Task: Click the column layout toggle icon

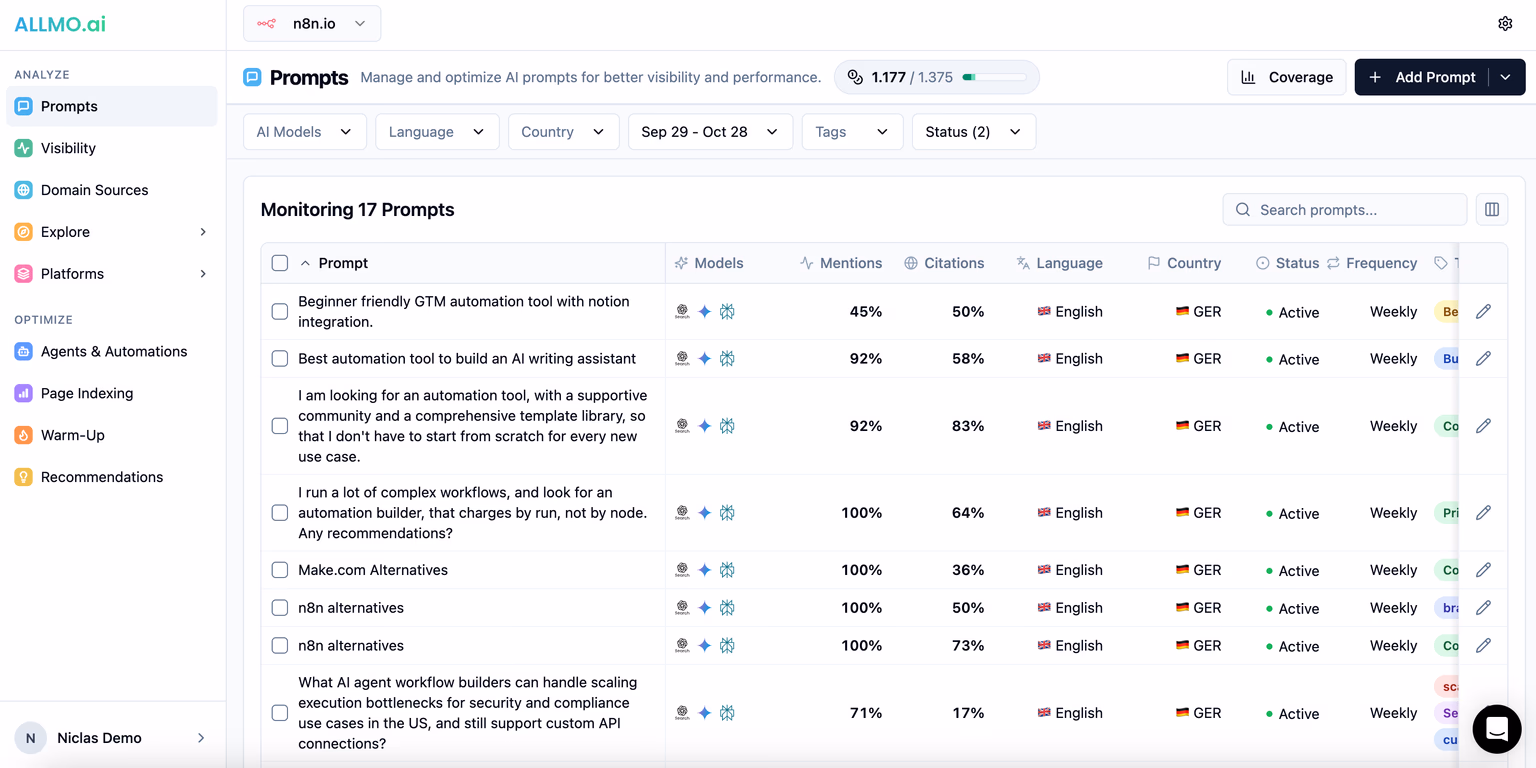Action: click(x=1492, y=210)
